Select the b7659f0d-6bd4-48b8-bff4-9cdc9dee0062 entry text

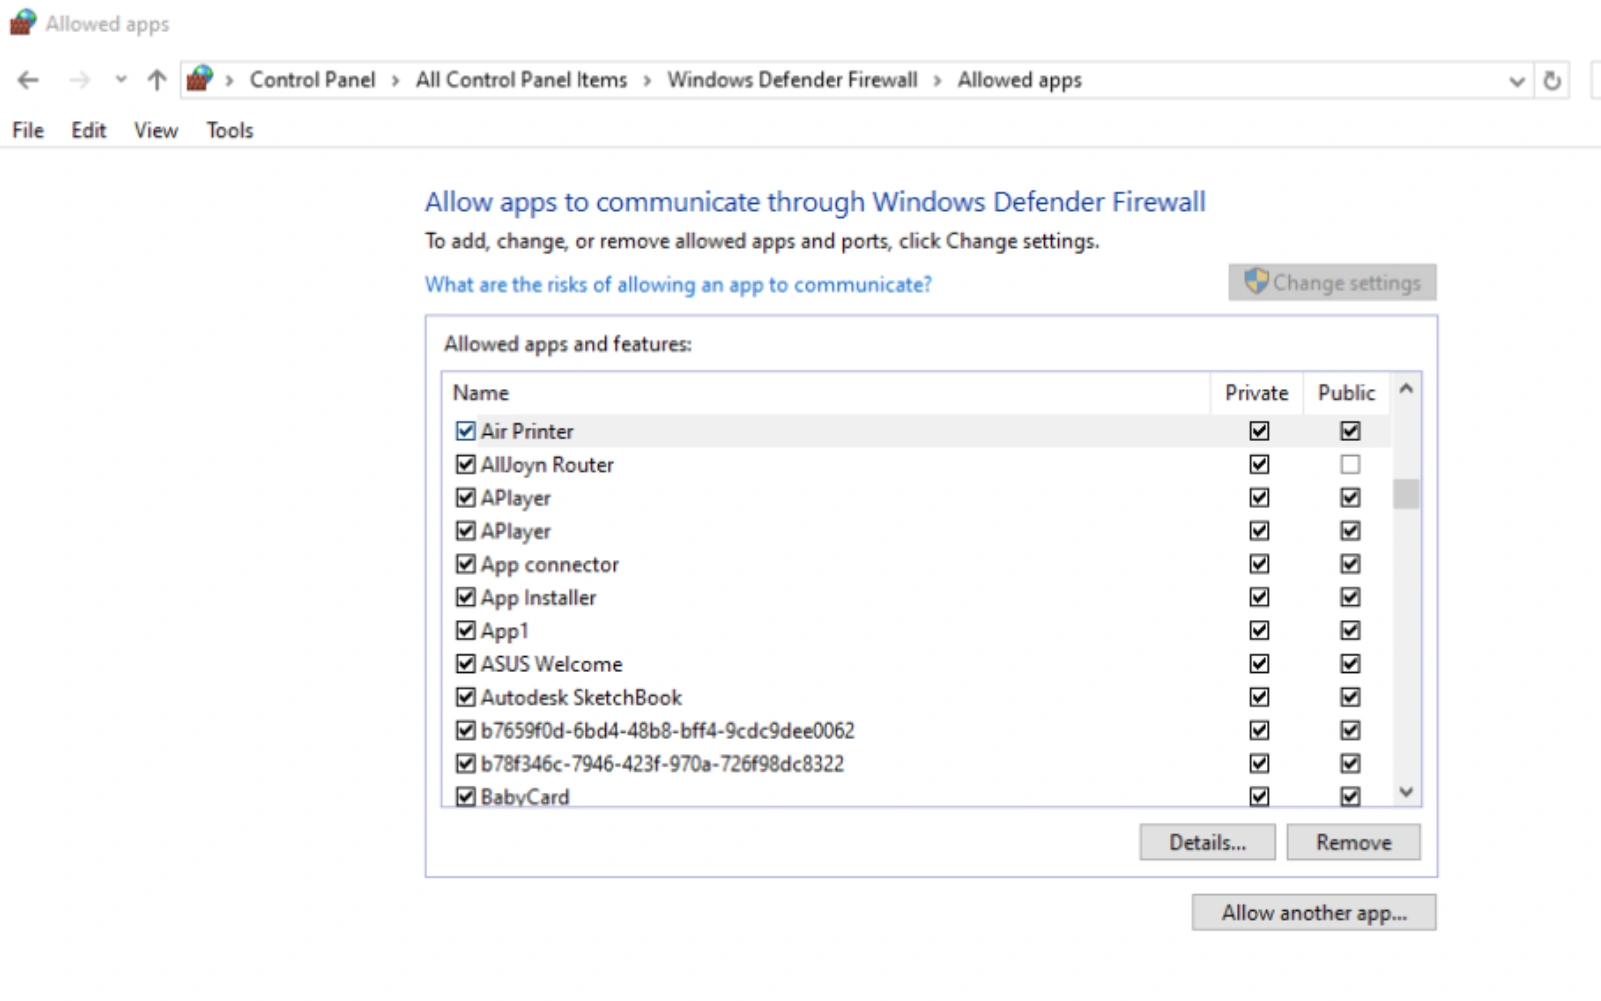pyautogui.click(x=668, y=730)
